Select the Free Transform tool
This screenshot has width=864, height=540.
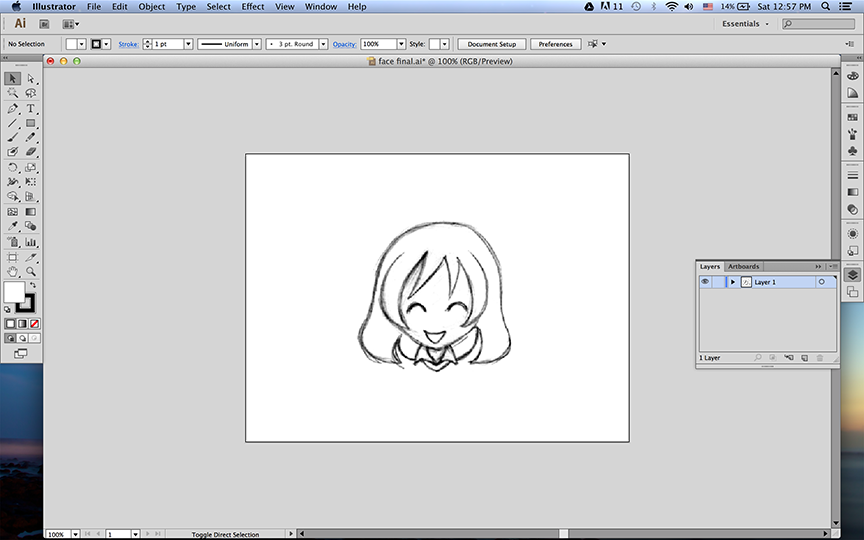(x=31, y=182)
